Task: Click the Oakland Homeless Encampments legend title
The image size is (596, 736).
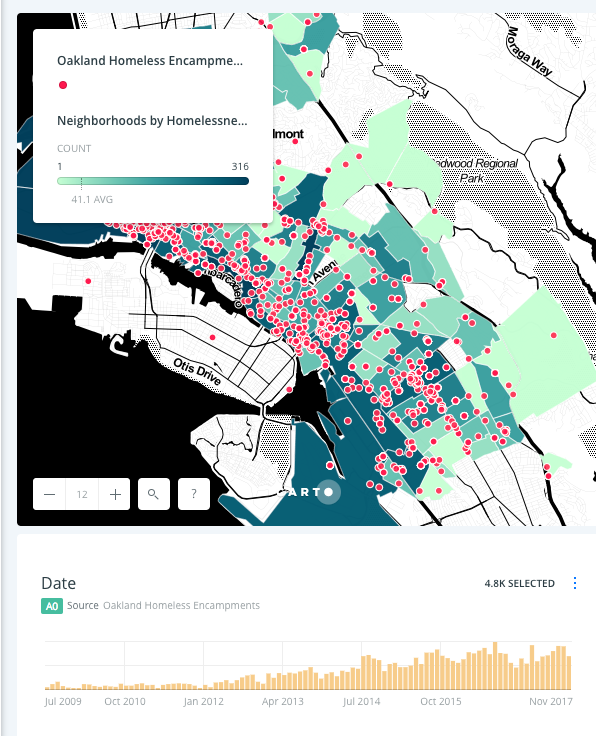Action: tap(150, 61)
